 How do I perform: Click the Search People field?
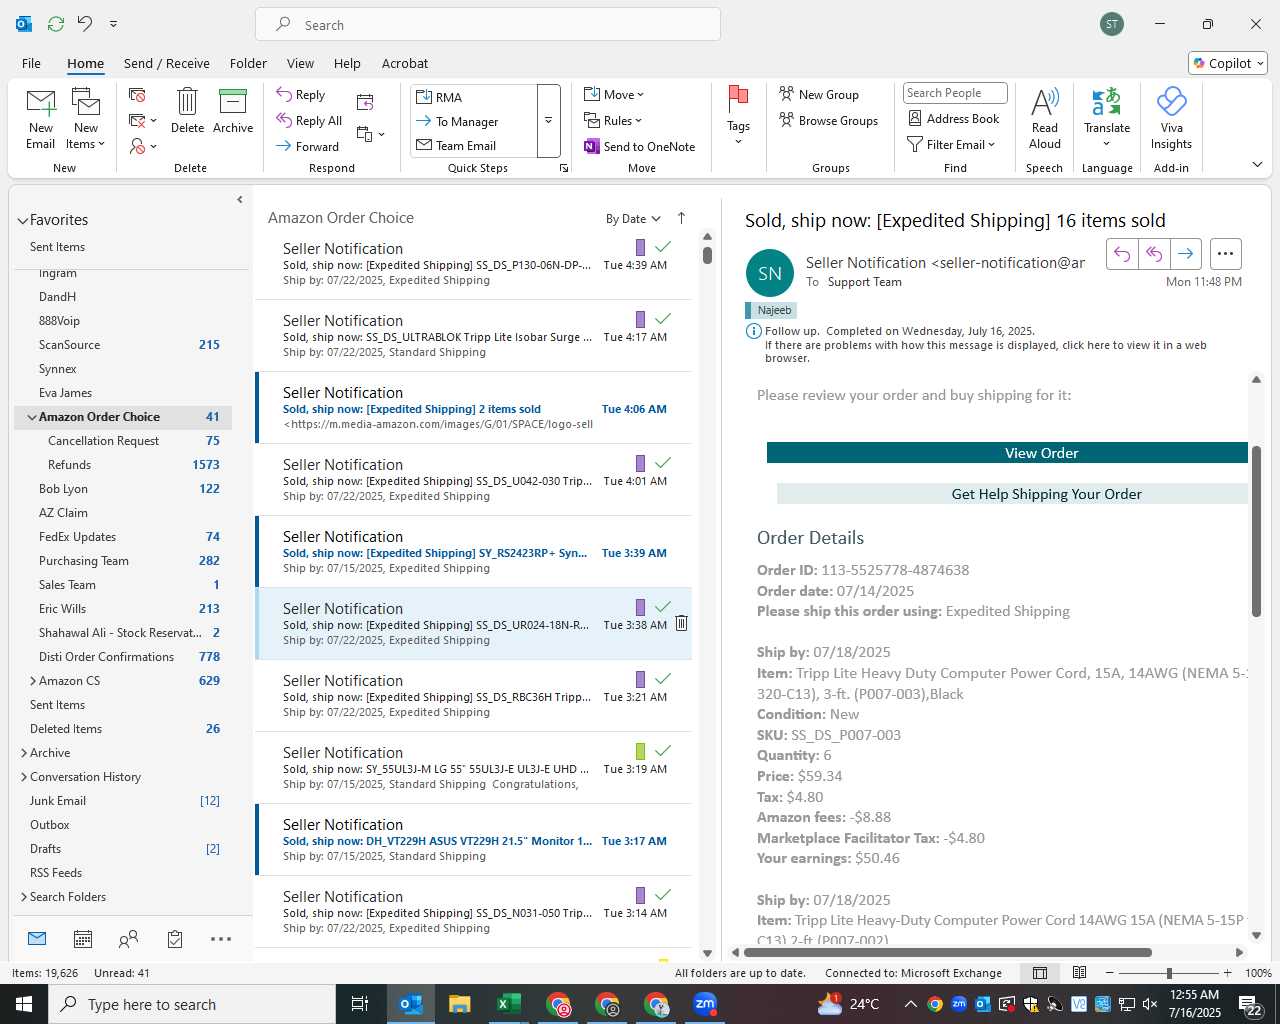coord(955,93)
